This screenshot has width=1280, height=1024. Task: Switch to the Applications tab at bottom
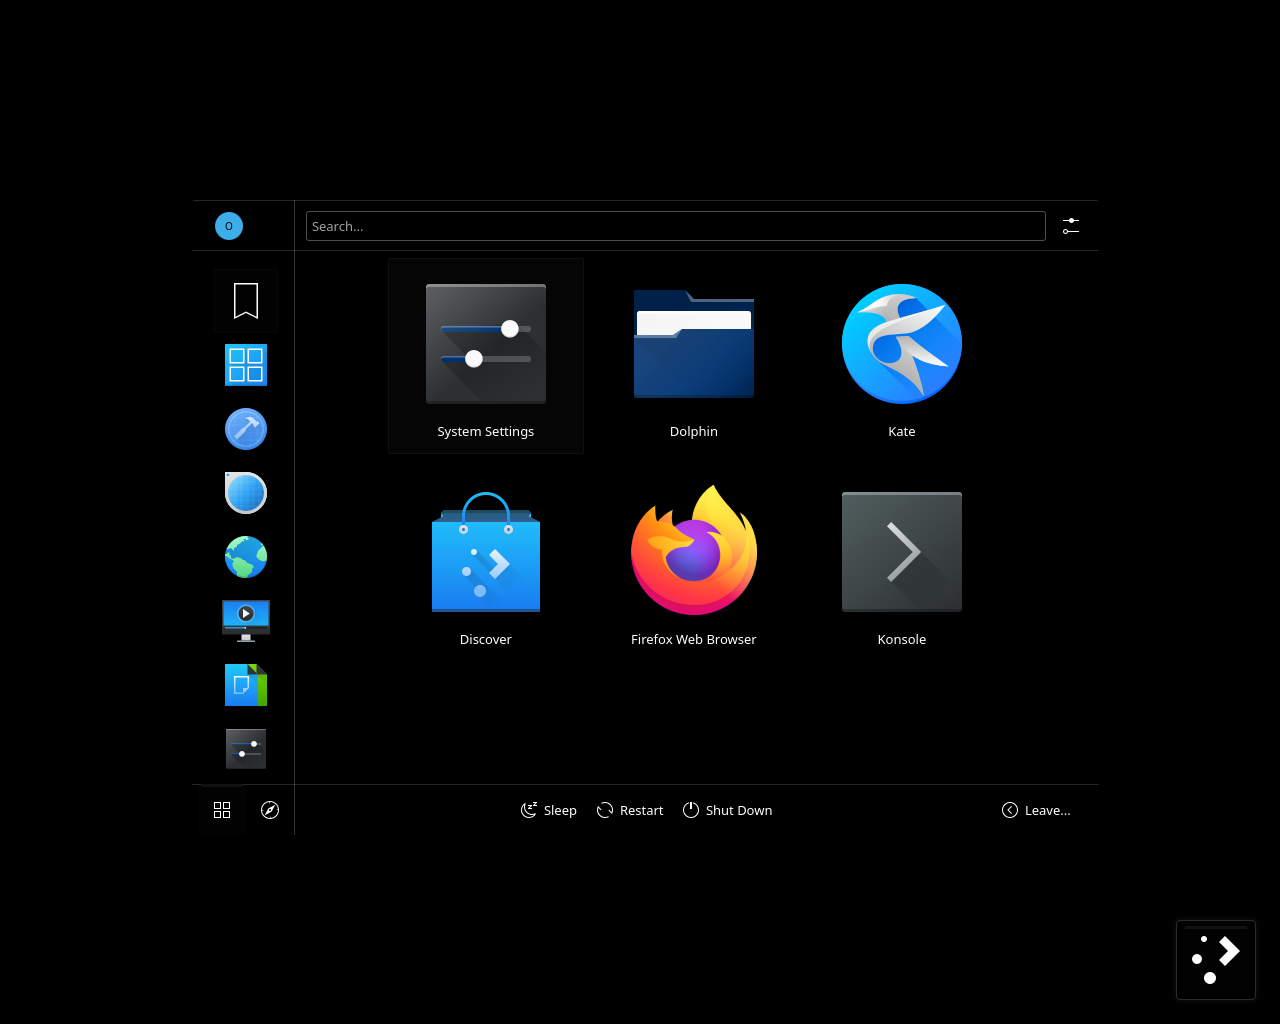[222, 810]
